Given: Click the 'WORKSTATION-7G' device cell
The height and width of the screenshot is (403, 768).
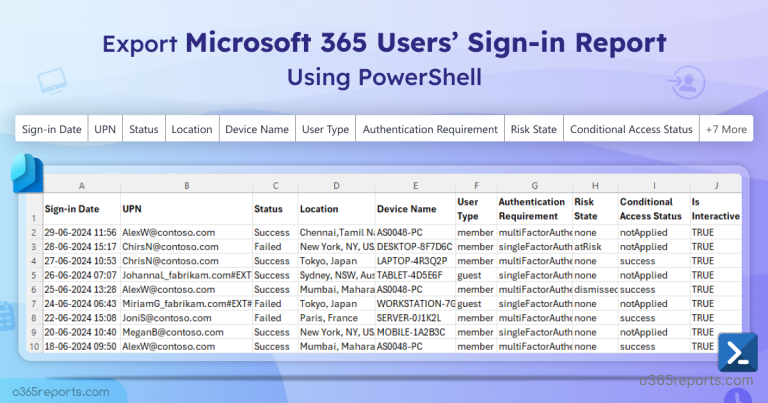Looking at the screenshot, I should 415,304.
